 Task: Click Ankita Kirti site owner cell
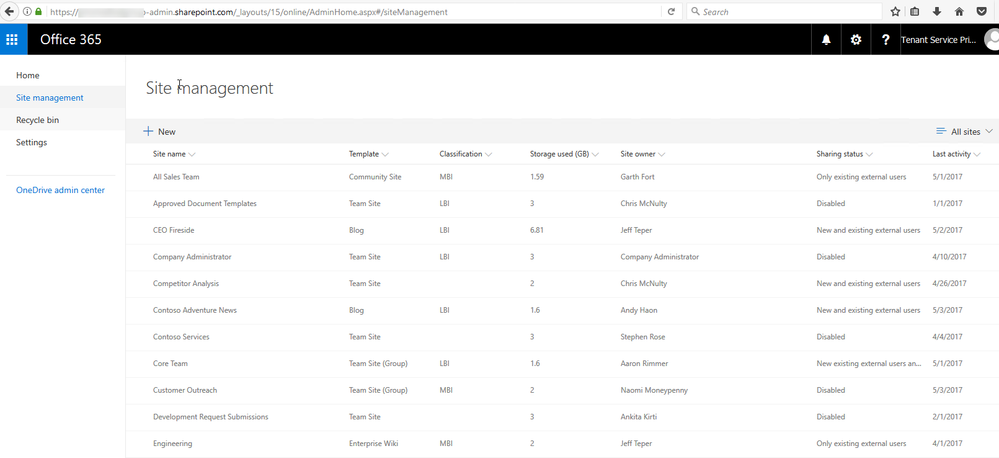[639, 417]
